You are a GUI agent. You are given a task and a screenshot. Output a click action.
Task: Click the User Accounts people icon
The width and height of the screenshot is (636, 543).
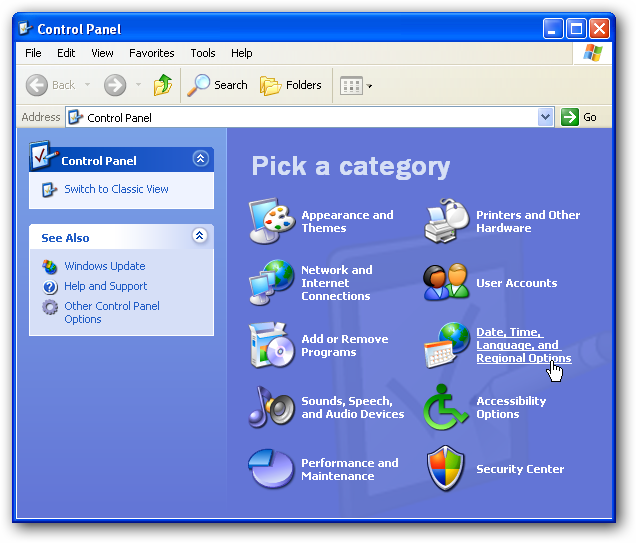(447, 283)
